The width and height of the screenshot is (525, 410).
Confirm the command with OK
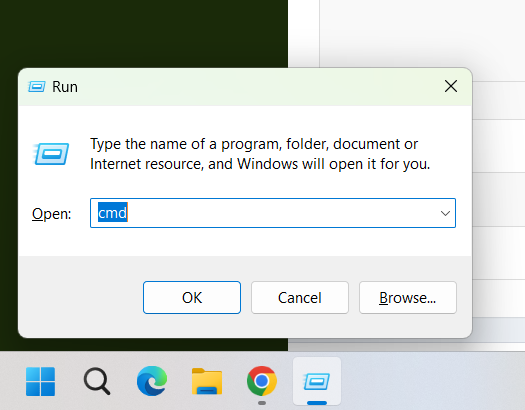tap(192, 298)
